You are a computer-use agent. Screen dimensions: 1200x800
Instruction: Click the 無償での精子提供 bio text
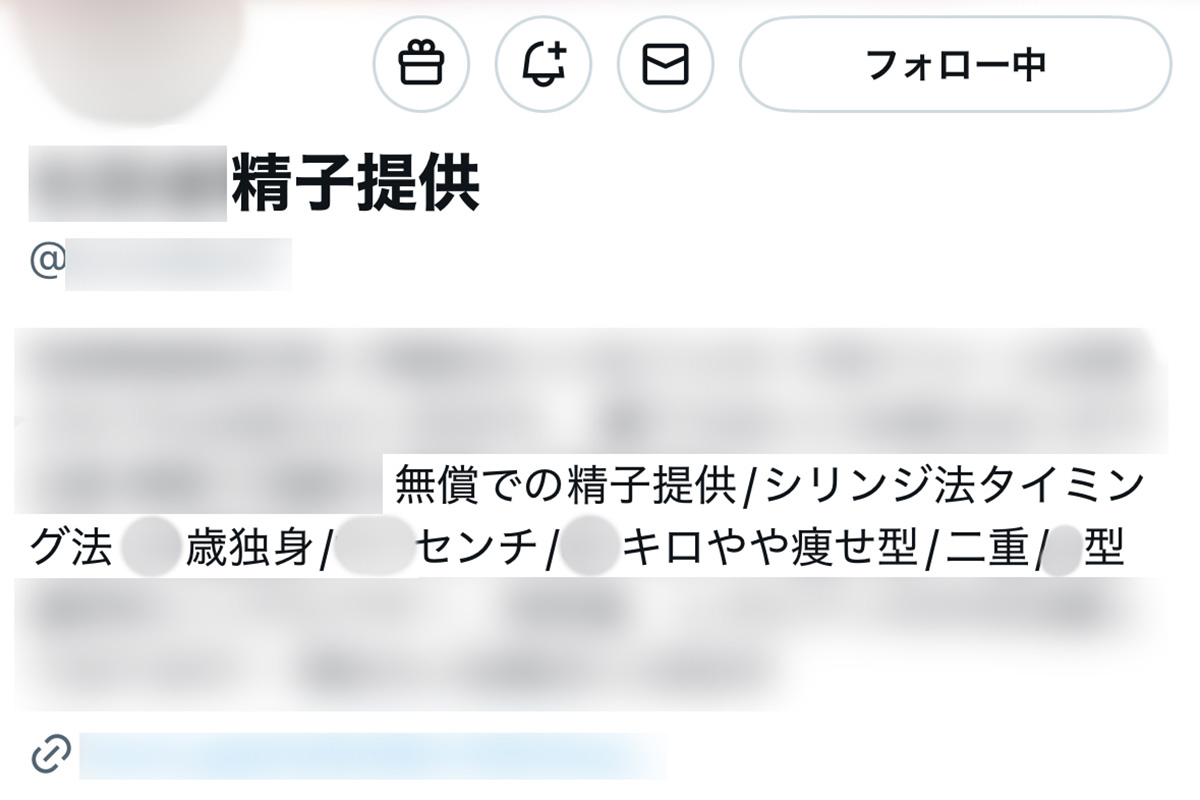[x=565, y=487]
